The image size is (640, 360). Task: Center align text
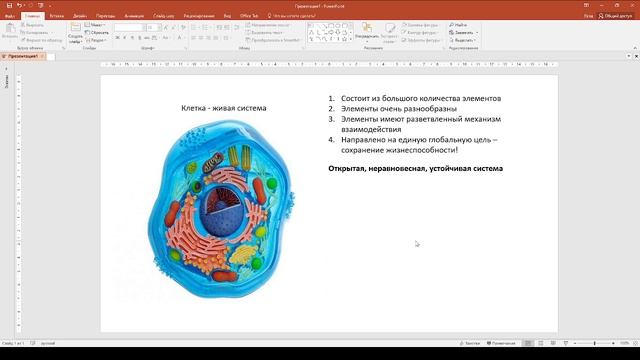pyautogui.click(x=201, y=38)
